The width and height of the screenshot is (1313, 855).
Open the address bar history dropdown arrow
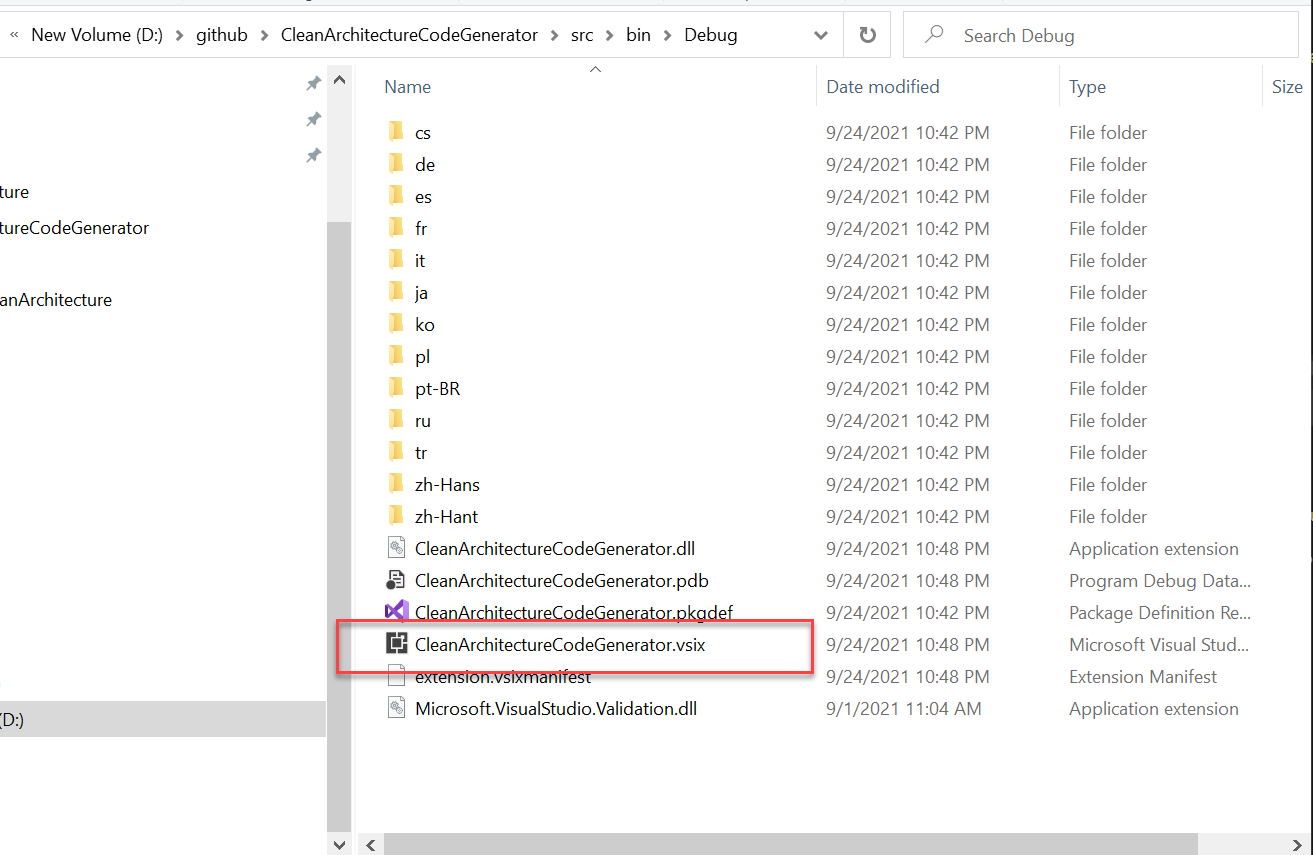tap(820, 34)
